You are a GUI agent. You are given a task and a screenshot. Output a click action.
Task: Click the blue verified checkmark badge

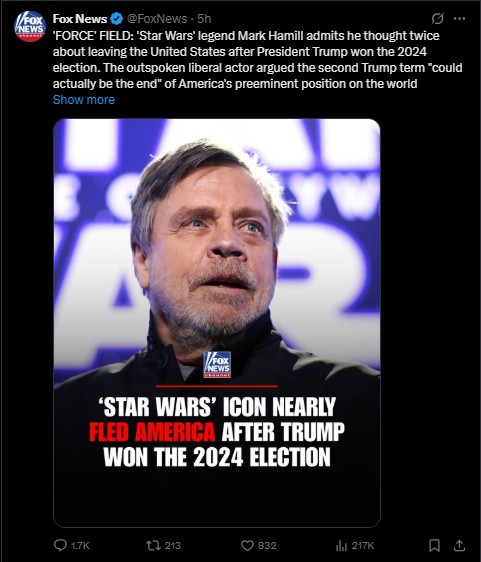click(x=116, y=19)
